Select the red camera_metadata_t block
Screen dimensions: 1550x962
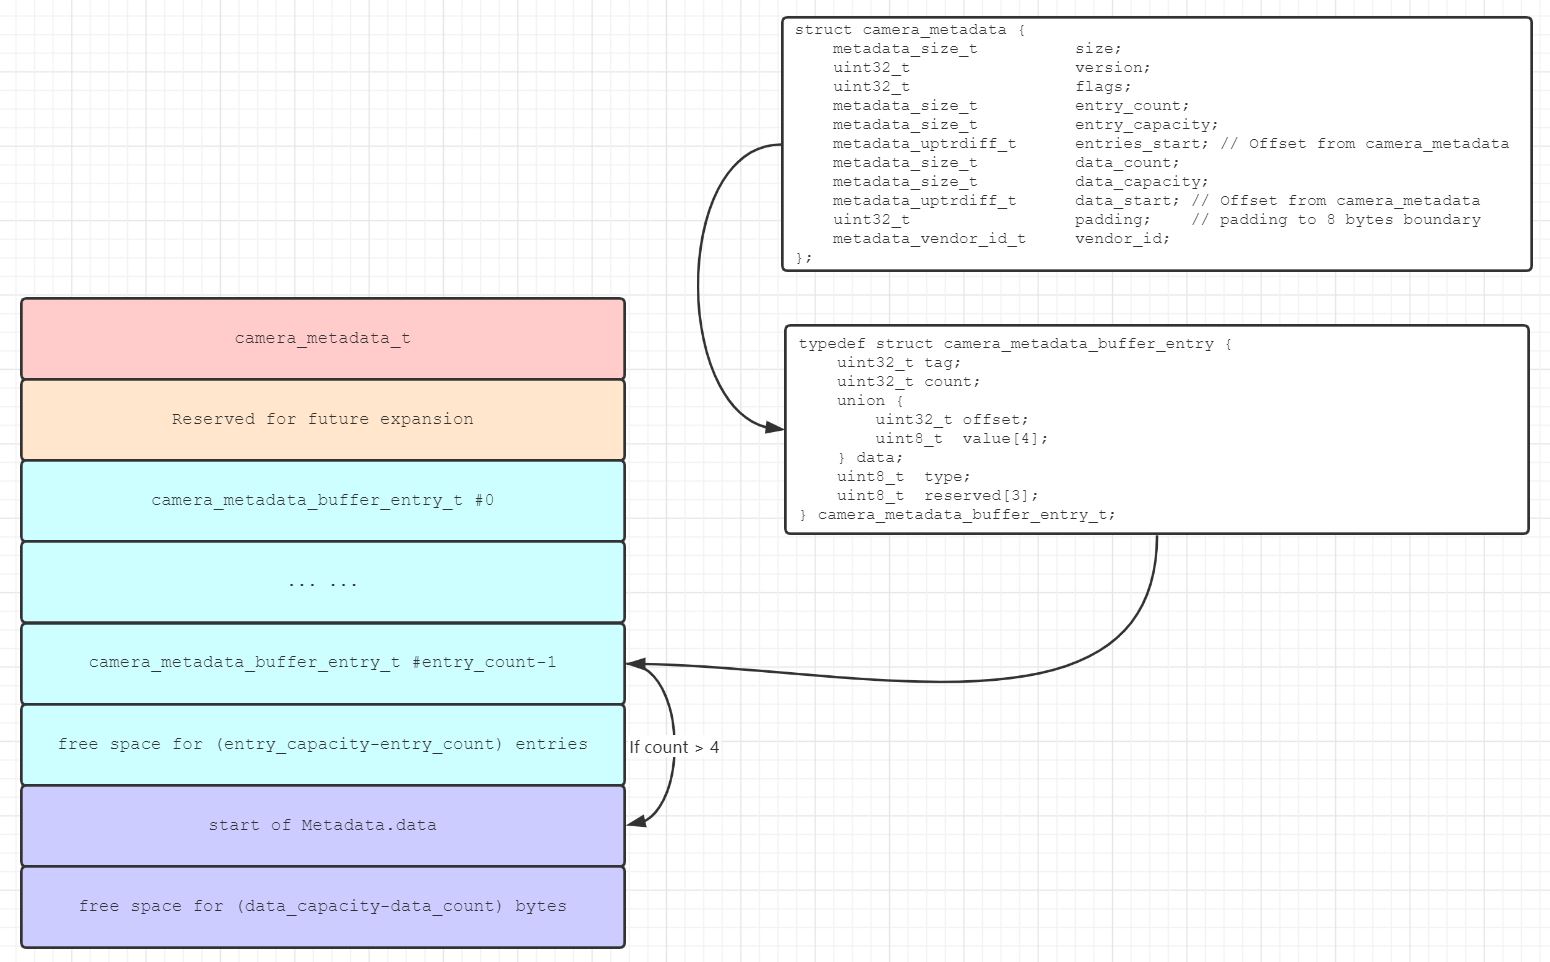pyautogui.click(x=322, y=338)
